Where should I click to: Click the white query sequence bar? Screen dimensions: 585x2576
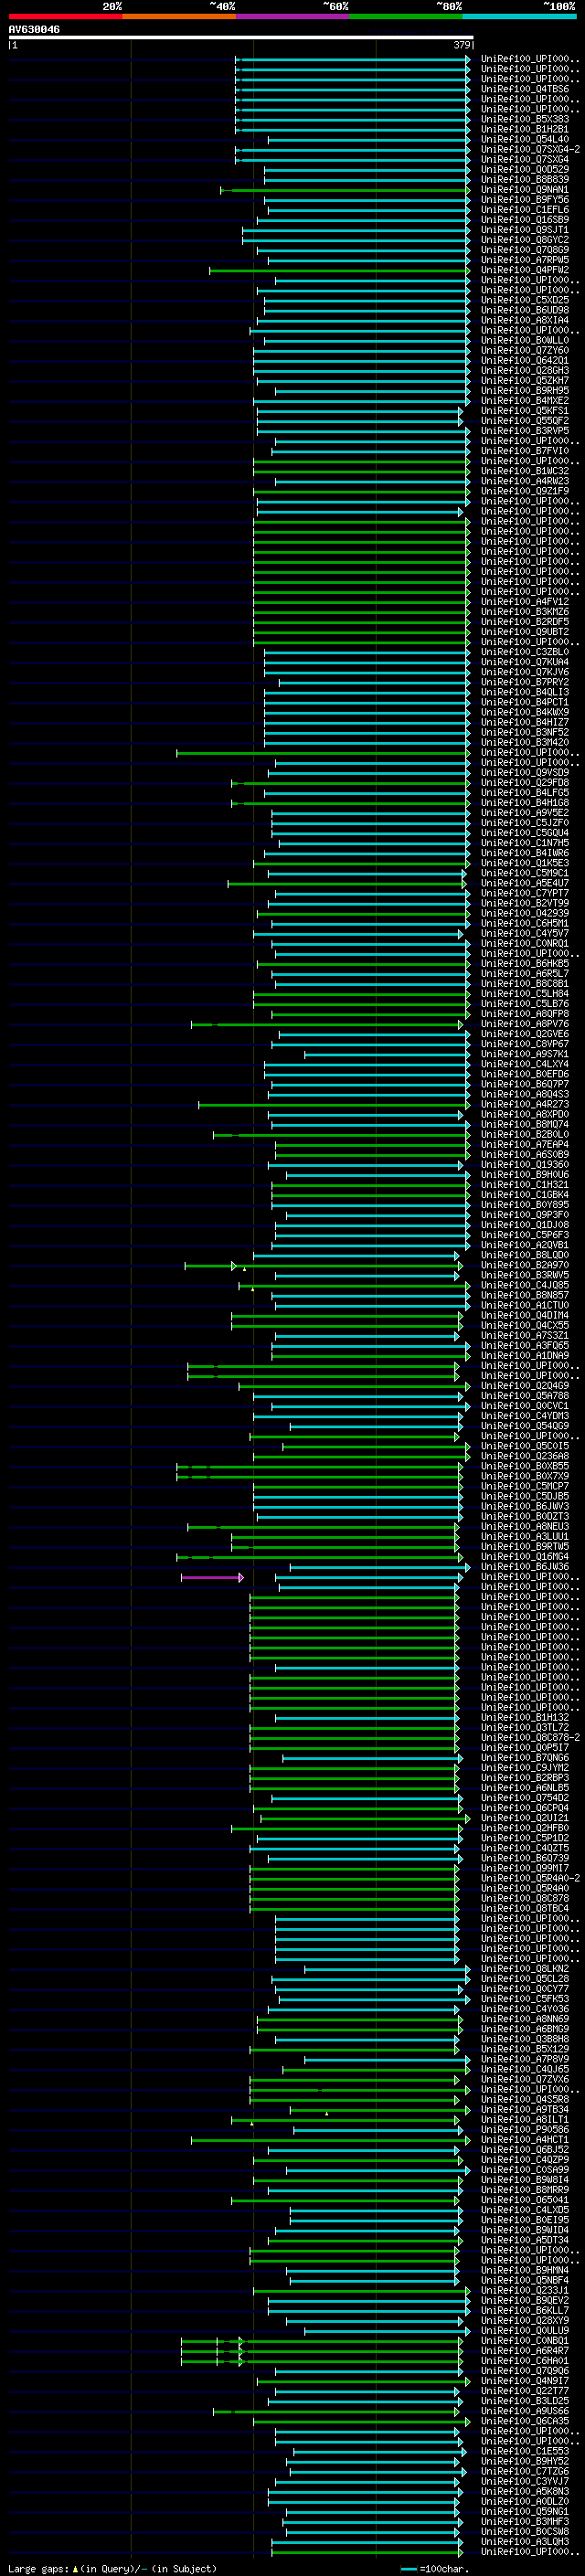pyautogui.click(x=241, y=37)
